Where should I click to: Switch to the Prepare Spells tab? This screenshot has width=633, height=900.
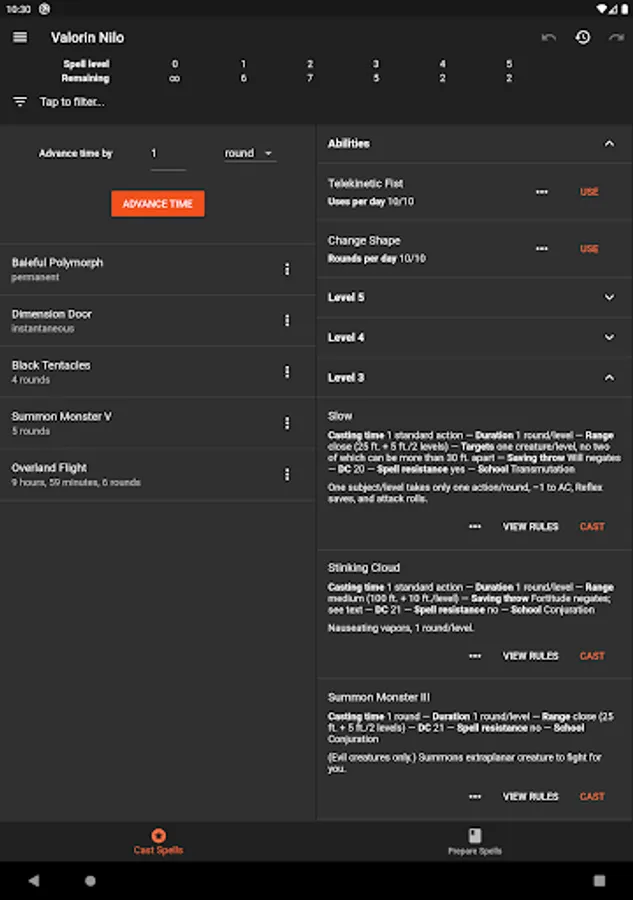(x=475, y=841)
